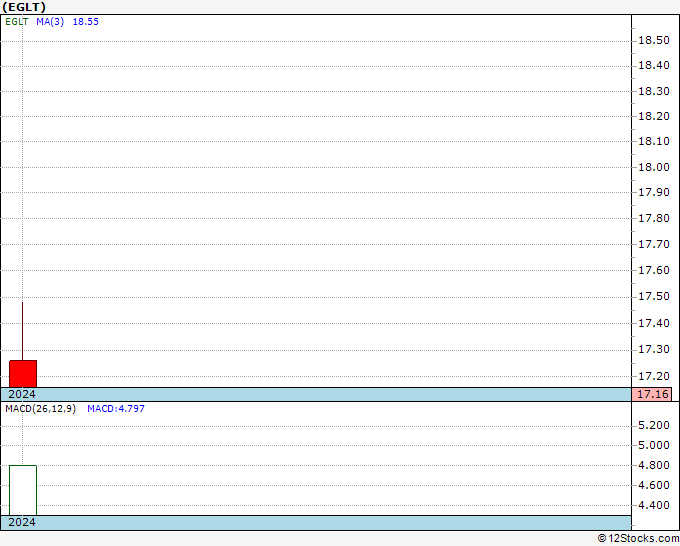Click the 4.600 MACD axis label
This screenshot has width=680, height=546.
pos(654,485)
